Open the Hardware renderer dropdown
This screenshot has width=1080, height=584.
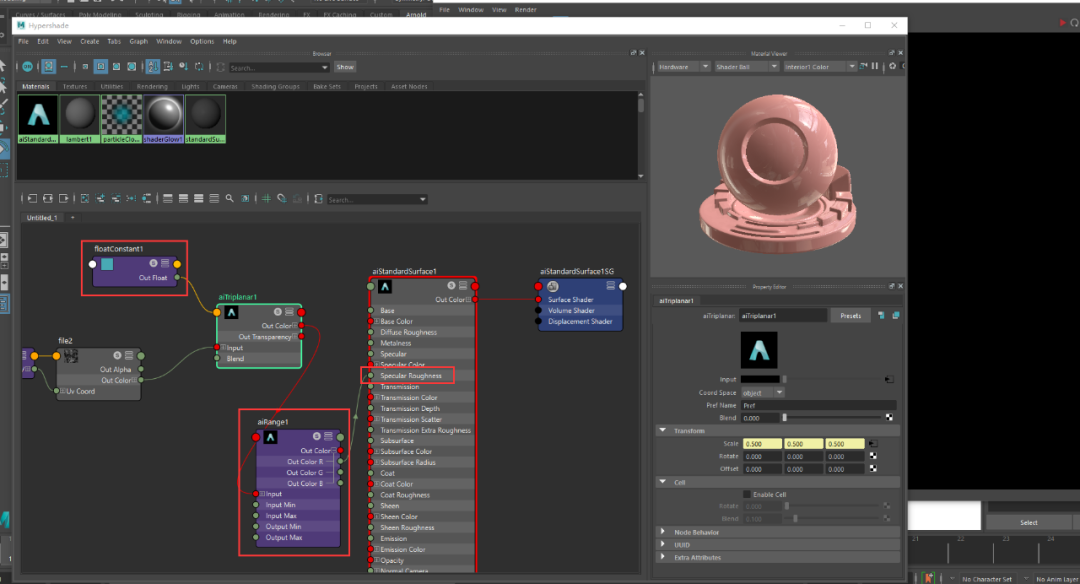point(683,67)
